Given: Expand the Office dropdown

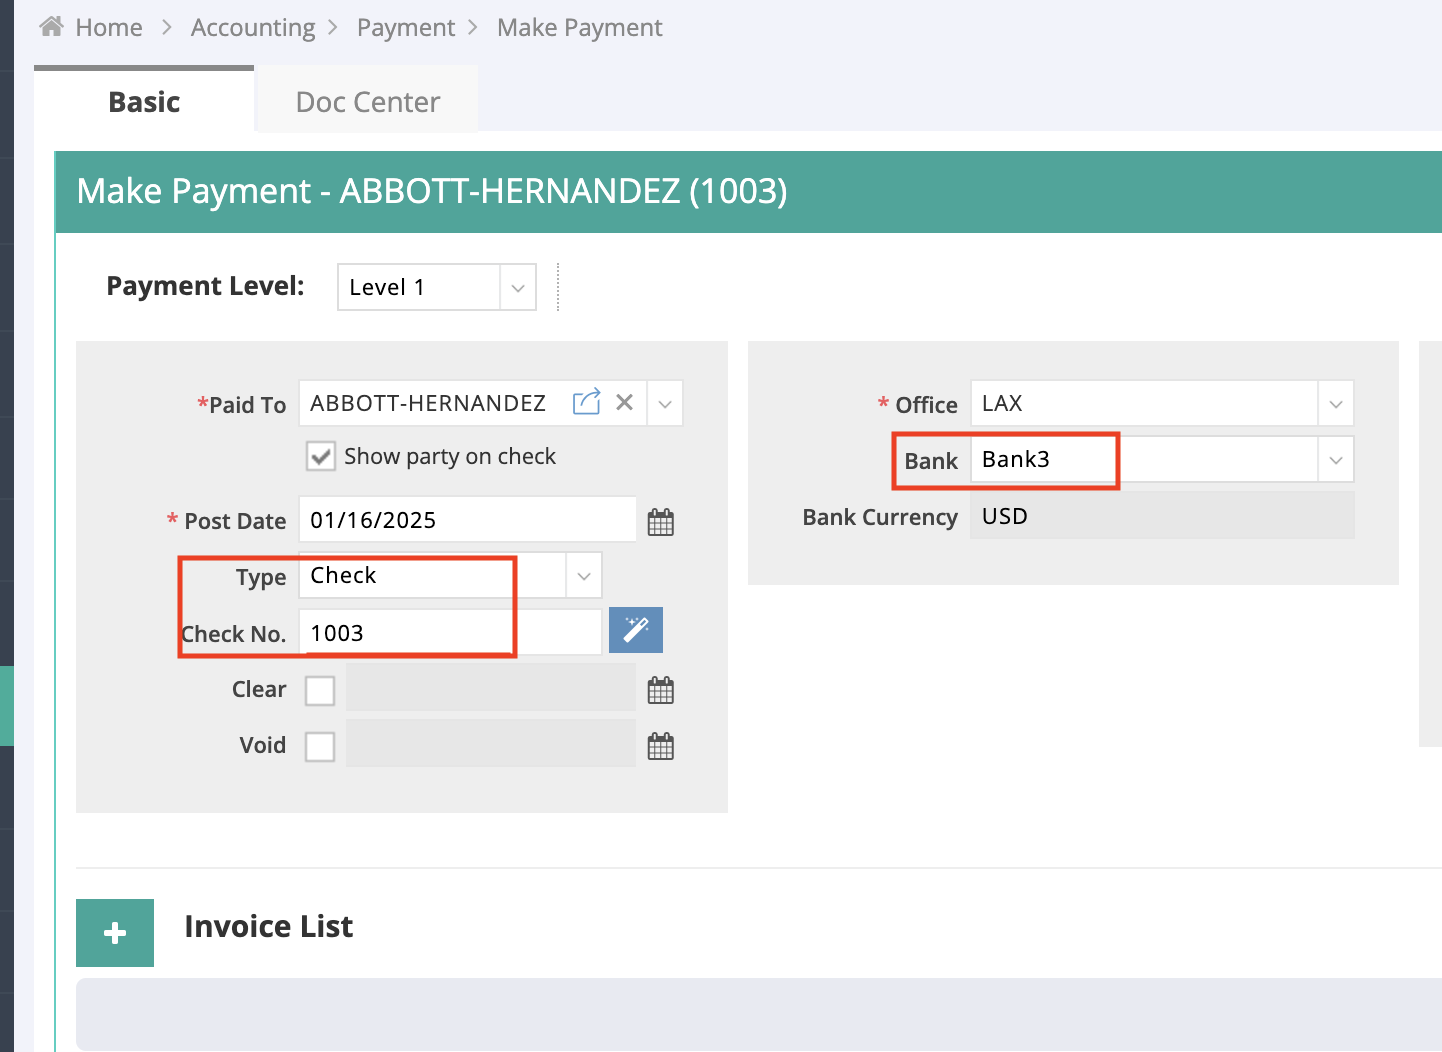Looking at the screenshot, I should [1335, 404].
